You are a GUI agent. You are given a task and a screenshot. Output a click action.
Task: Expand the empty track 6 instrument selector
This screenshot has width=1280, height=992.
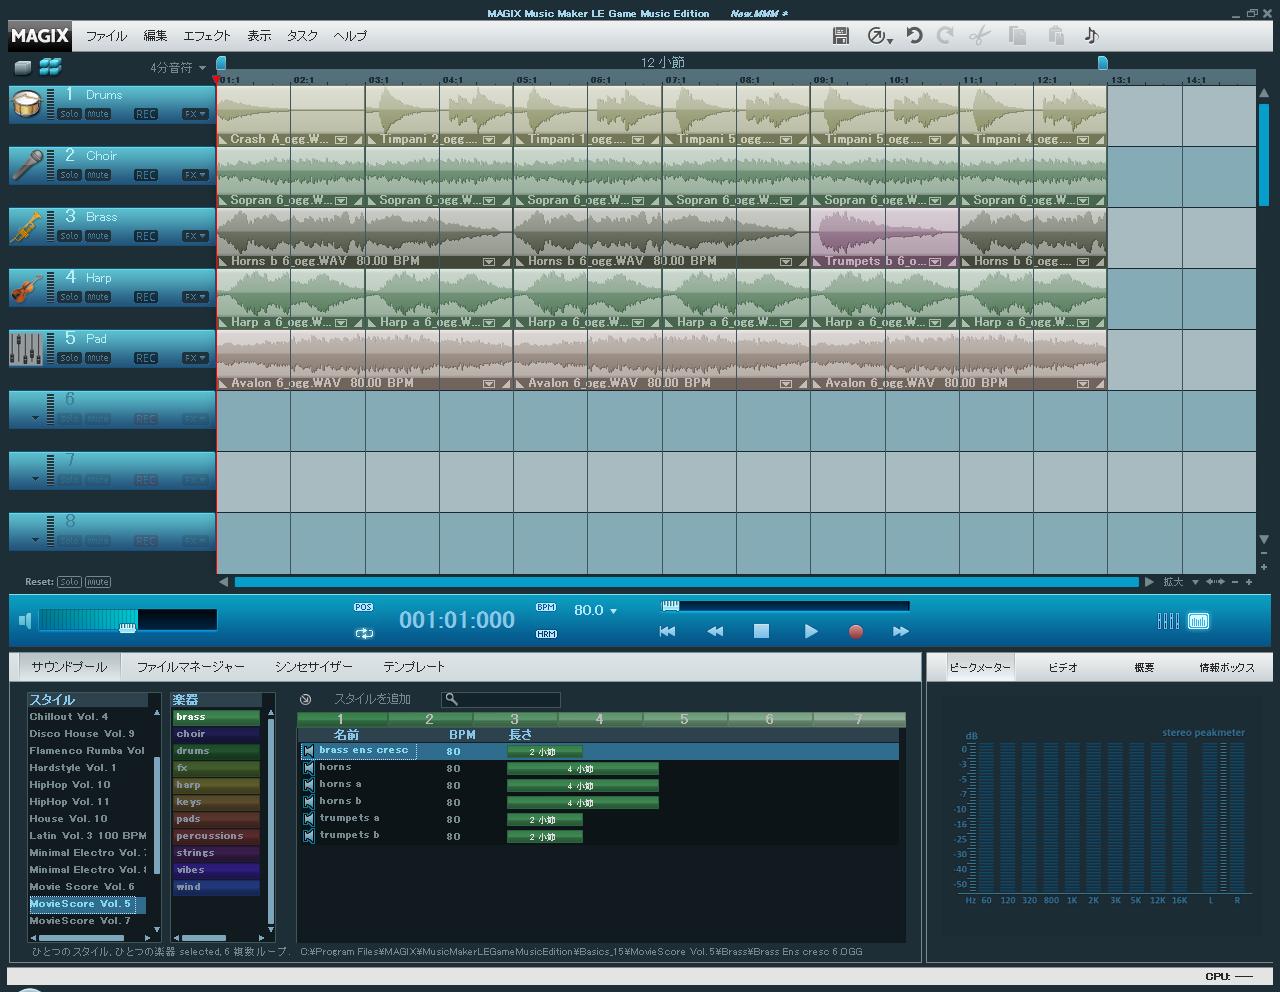click(36, 418)
